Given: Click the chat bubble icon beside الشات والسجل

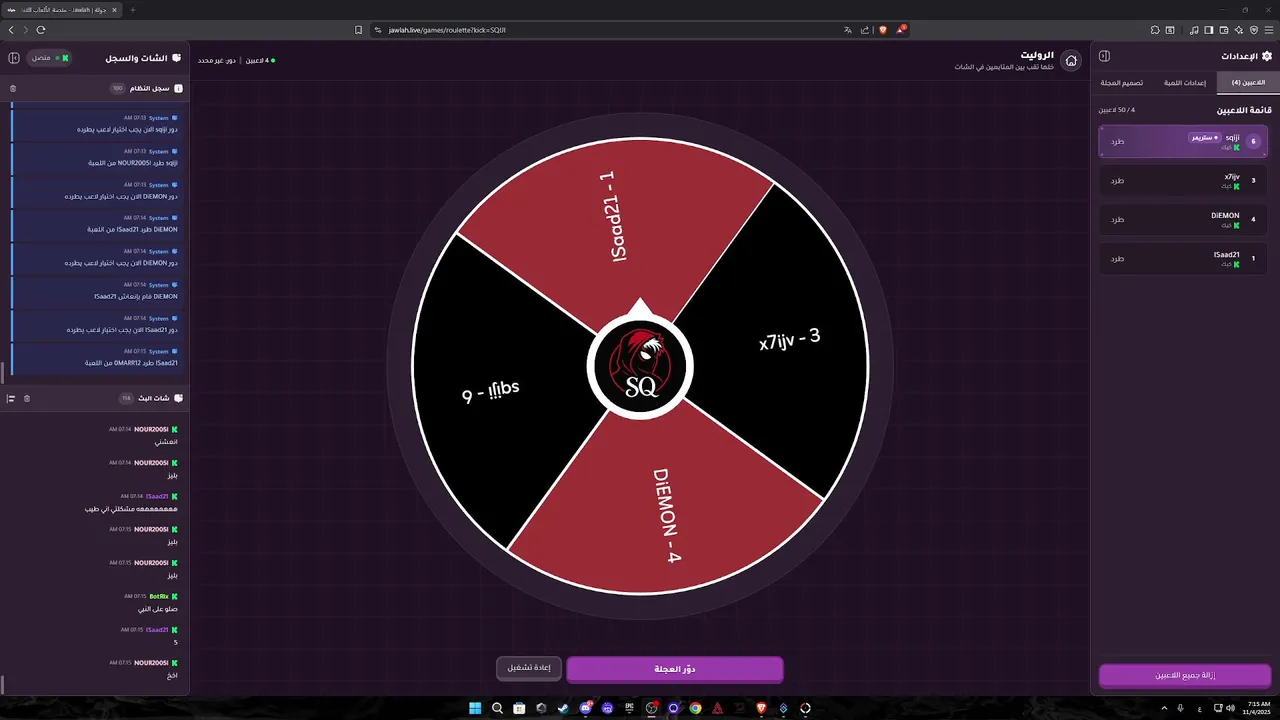Looking at the screenshot, I should (177, 58).
